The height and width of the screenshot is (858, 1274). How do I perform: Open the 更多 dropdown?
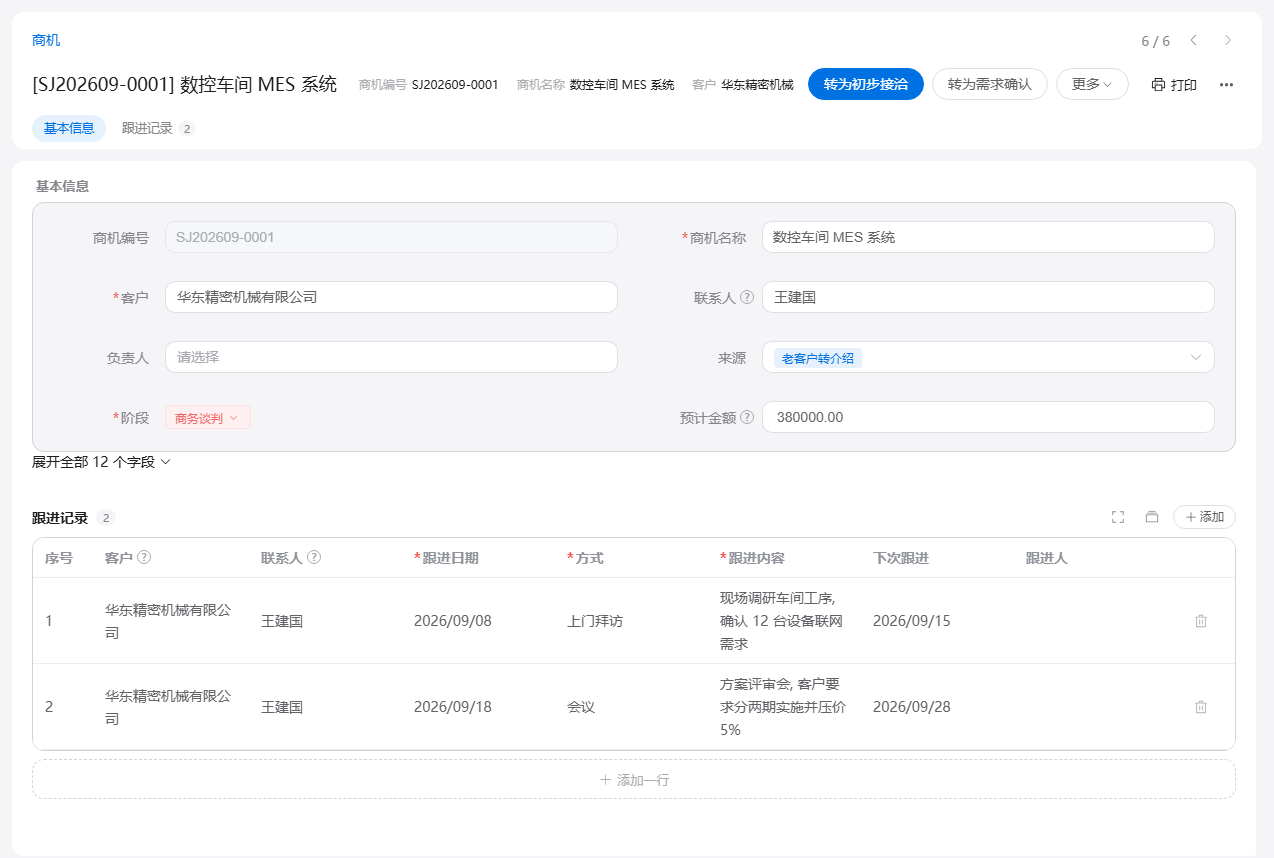(x=1092, y=84)
